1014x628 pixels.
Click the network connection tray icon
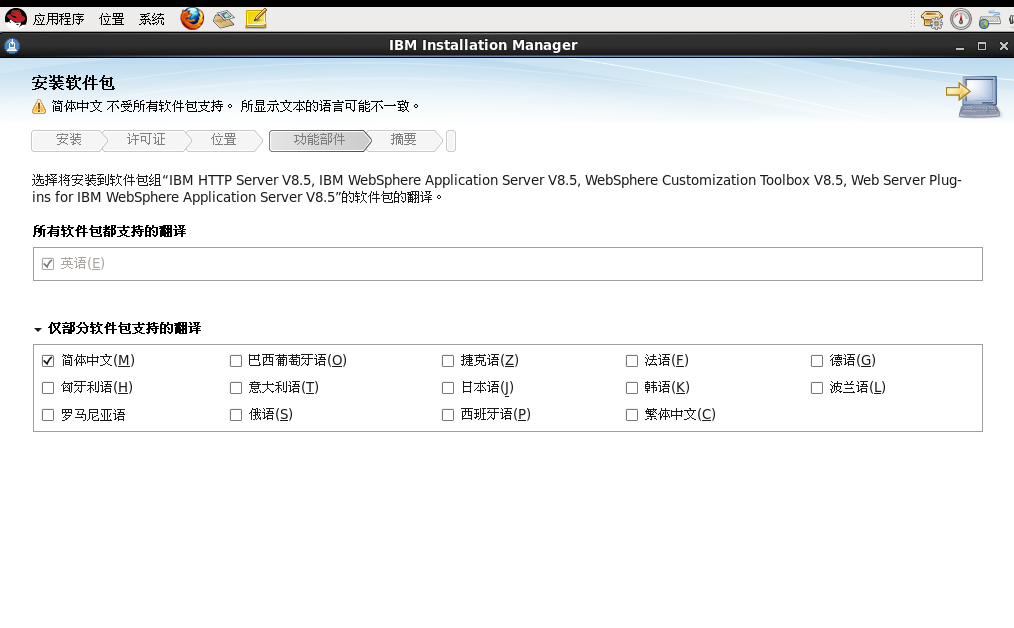point(989,19)
